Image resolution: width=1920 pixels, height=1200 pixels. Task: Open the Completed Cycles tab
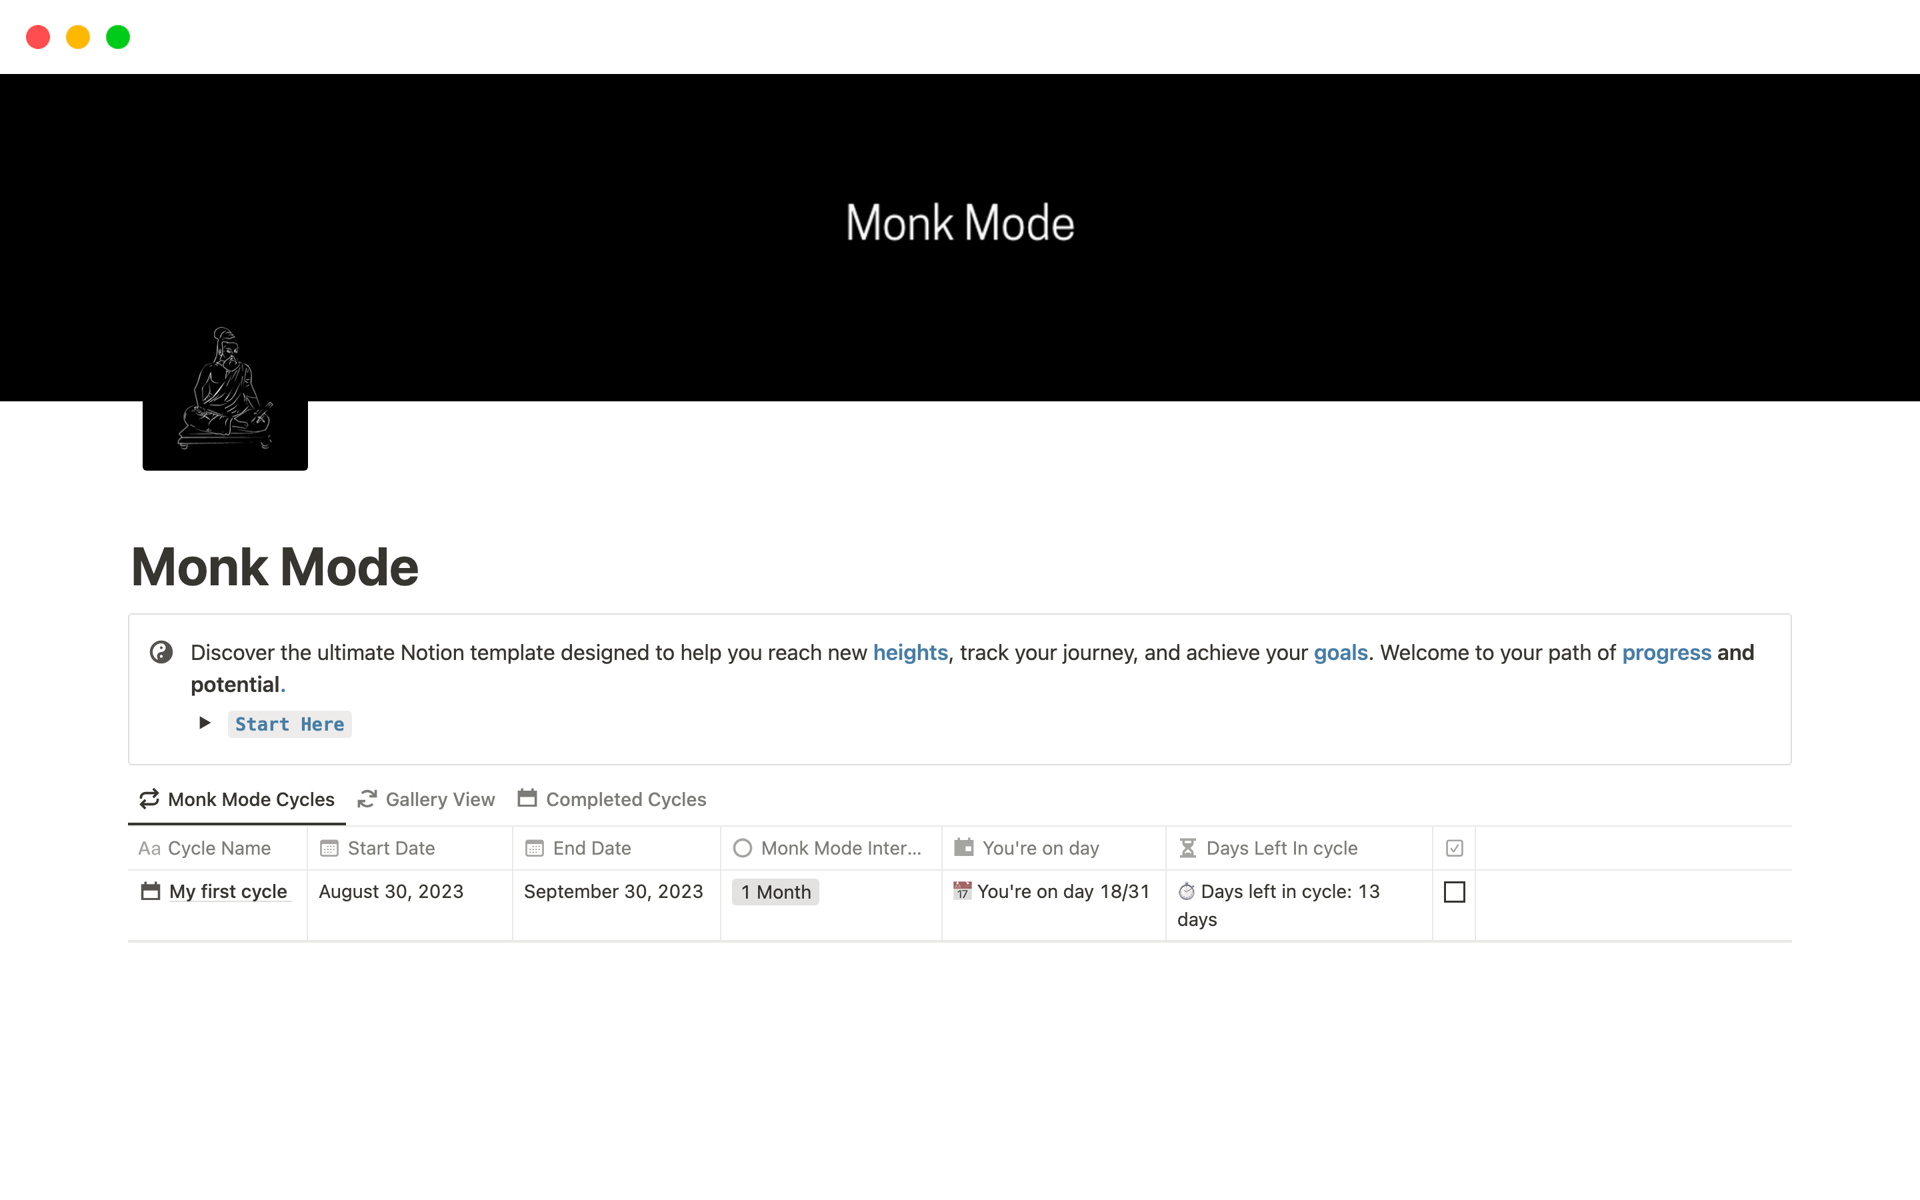pos(612,799)
